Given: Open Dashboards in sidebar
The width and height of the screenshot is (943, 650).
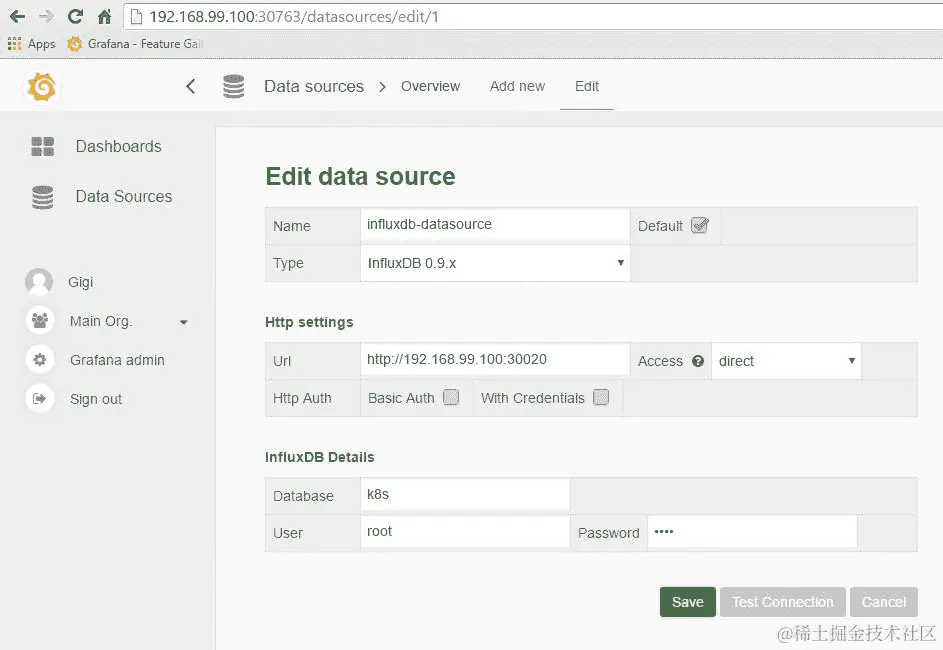Looking at the screenshot, I should [118, 146].
